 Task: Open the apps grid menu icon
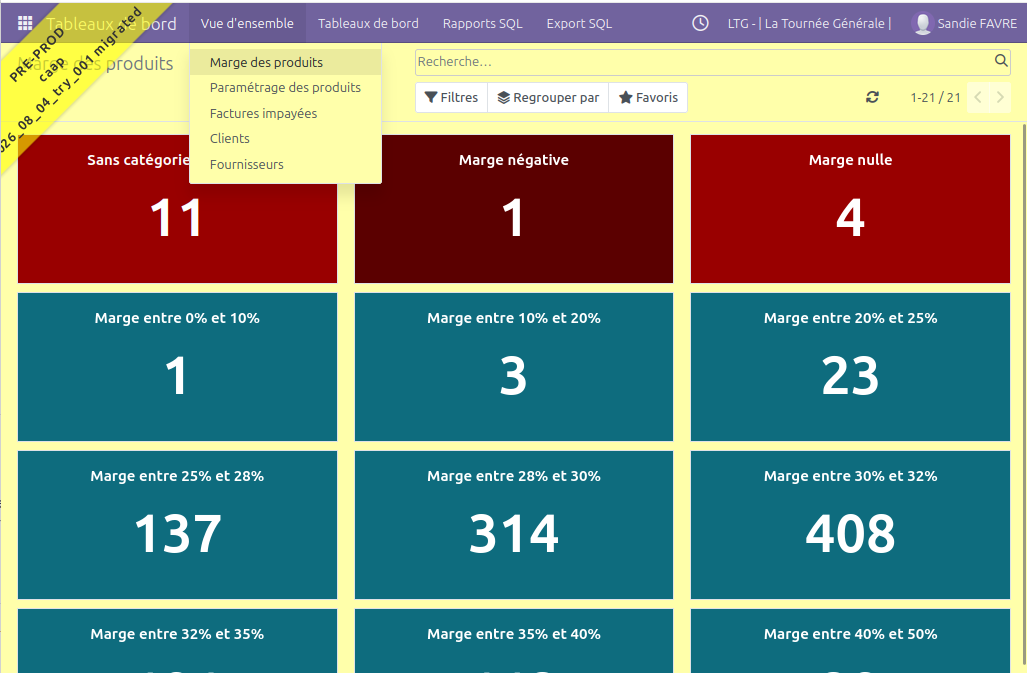pyautogui.click(x=25, y=24)
